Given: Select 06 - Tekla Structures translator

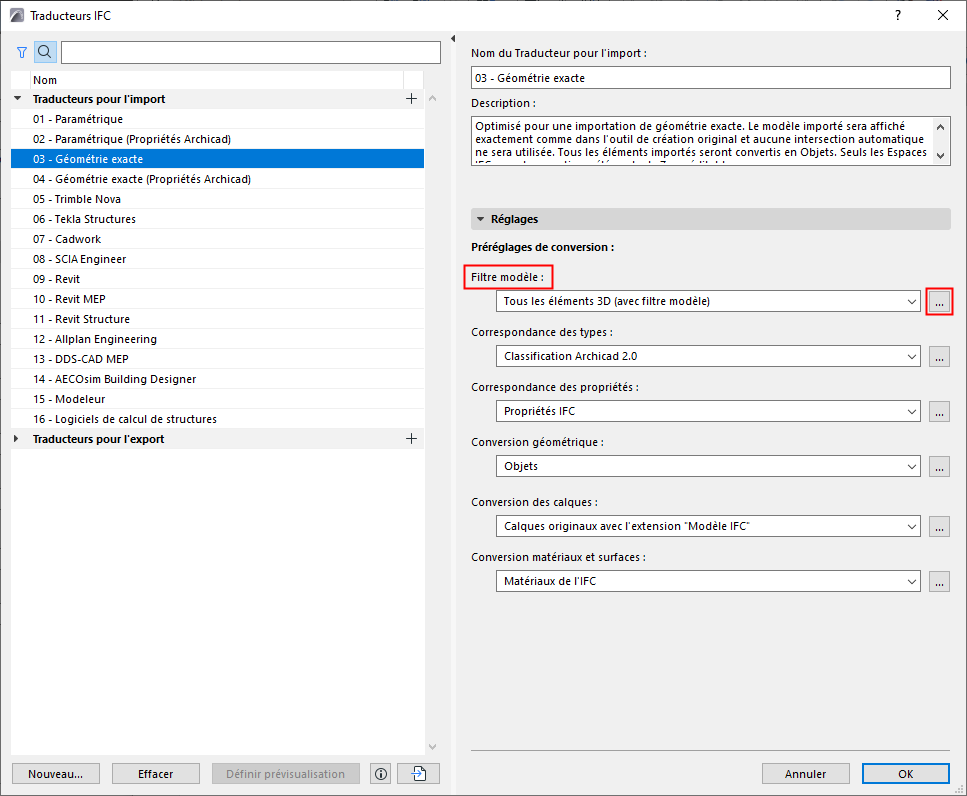Looking at the screenshot, I should coord(84,219).
